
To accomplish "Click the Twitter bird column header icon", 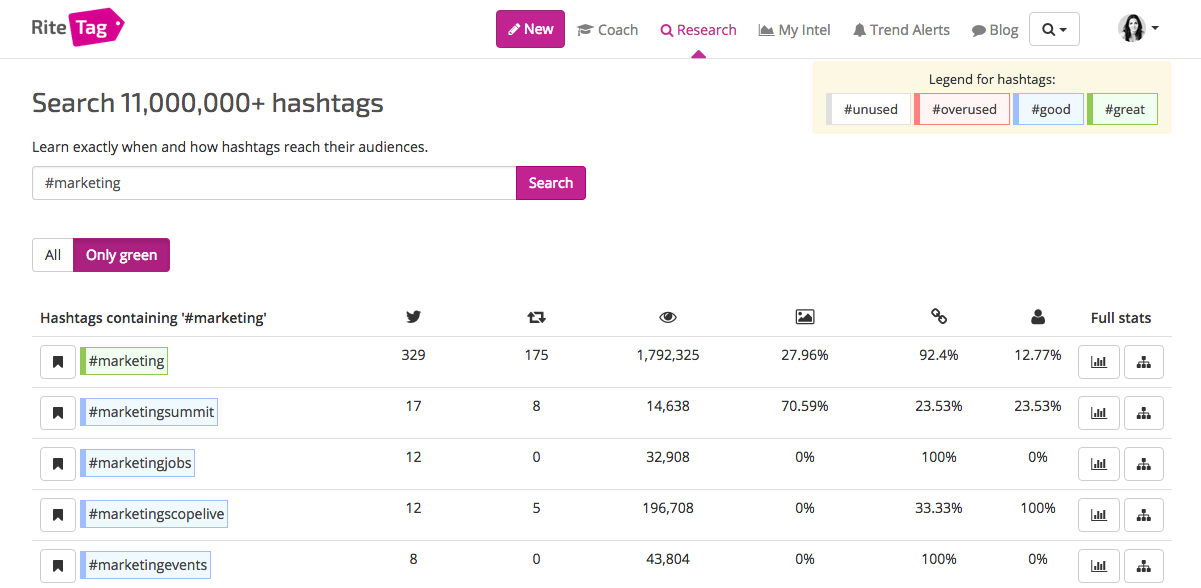I will (x=413, y=317).
